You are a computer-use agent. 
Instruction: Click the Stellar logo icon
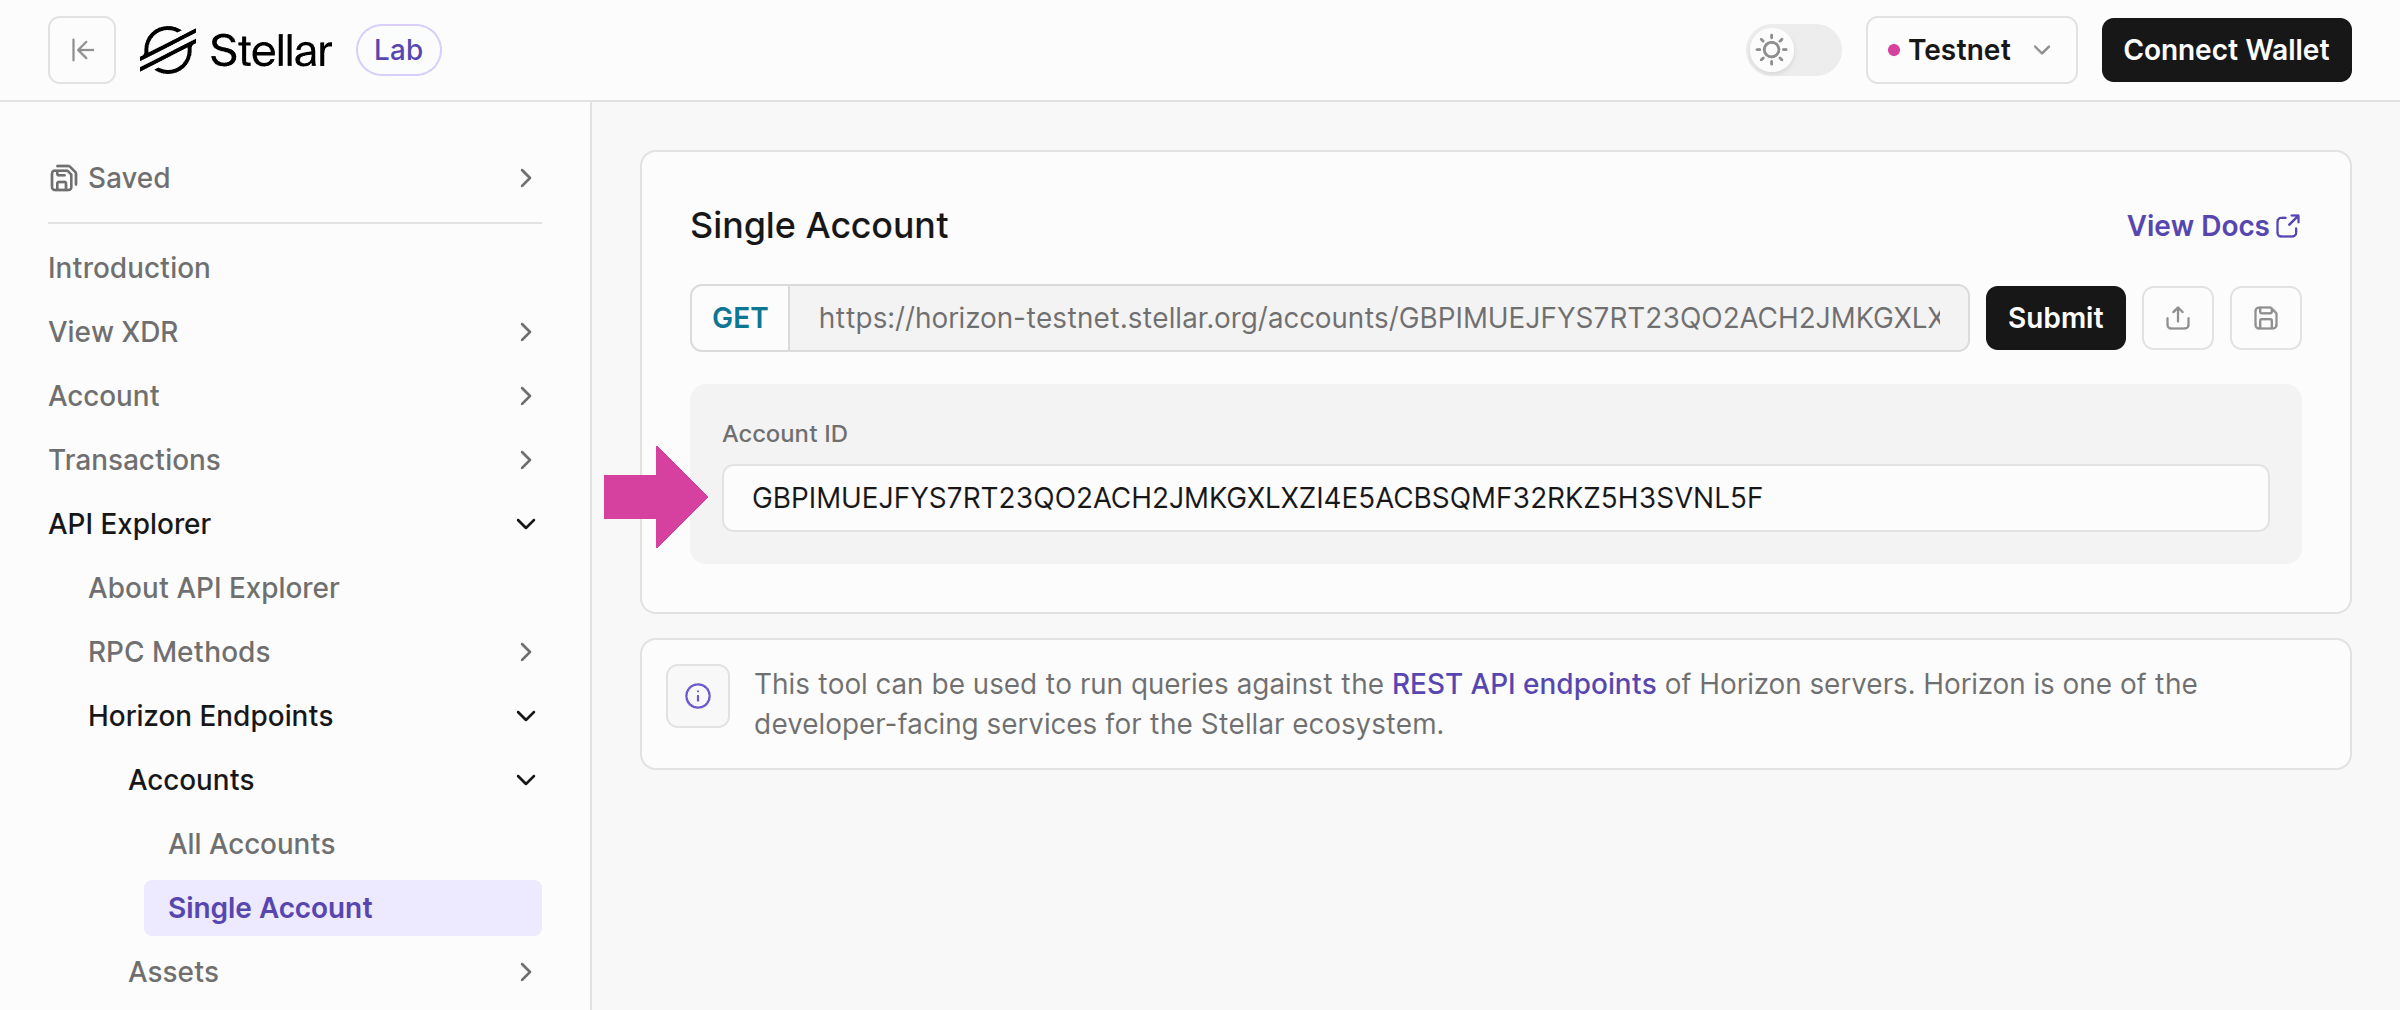tap(167, 50)
